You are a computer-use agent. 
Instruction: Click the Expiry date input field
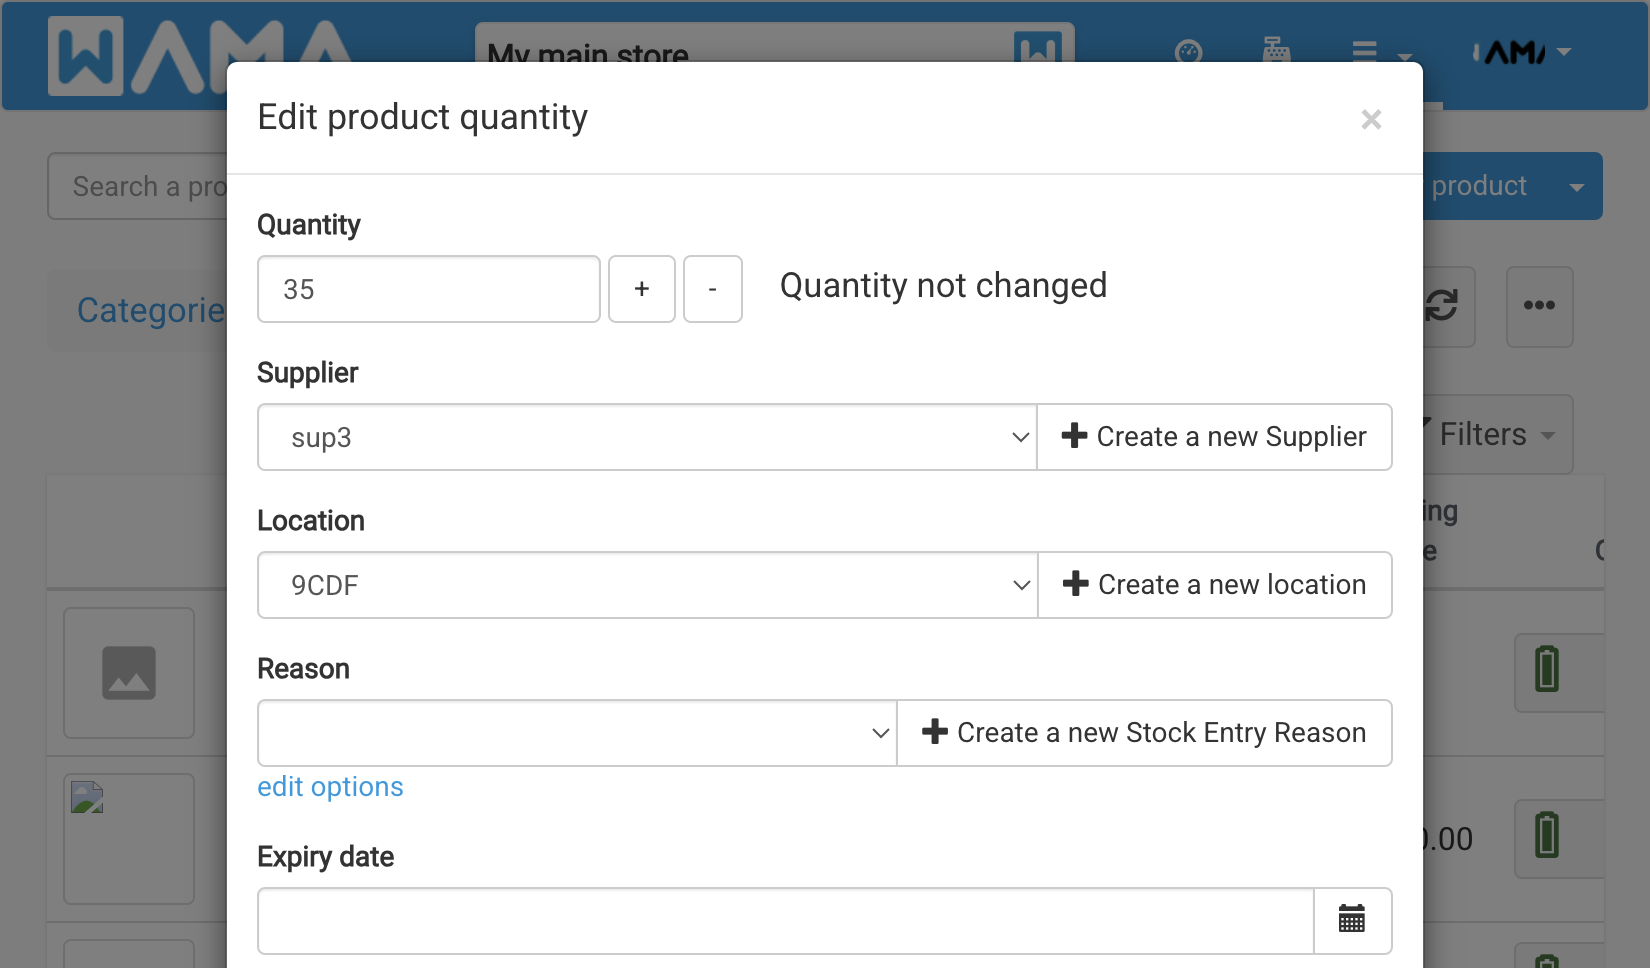pyautogui.click(x=786, y=921)
